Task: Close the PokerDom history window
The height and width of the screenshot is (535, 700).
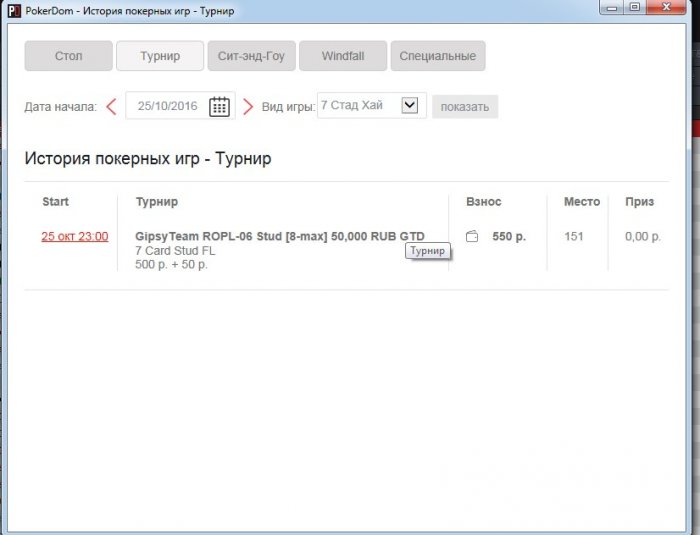Action: [x=666, y=7]
